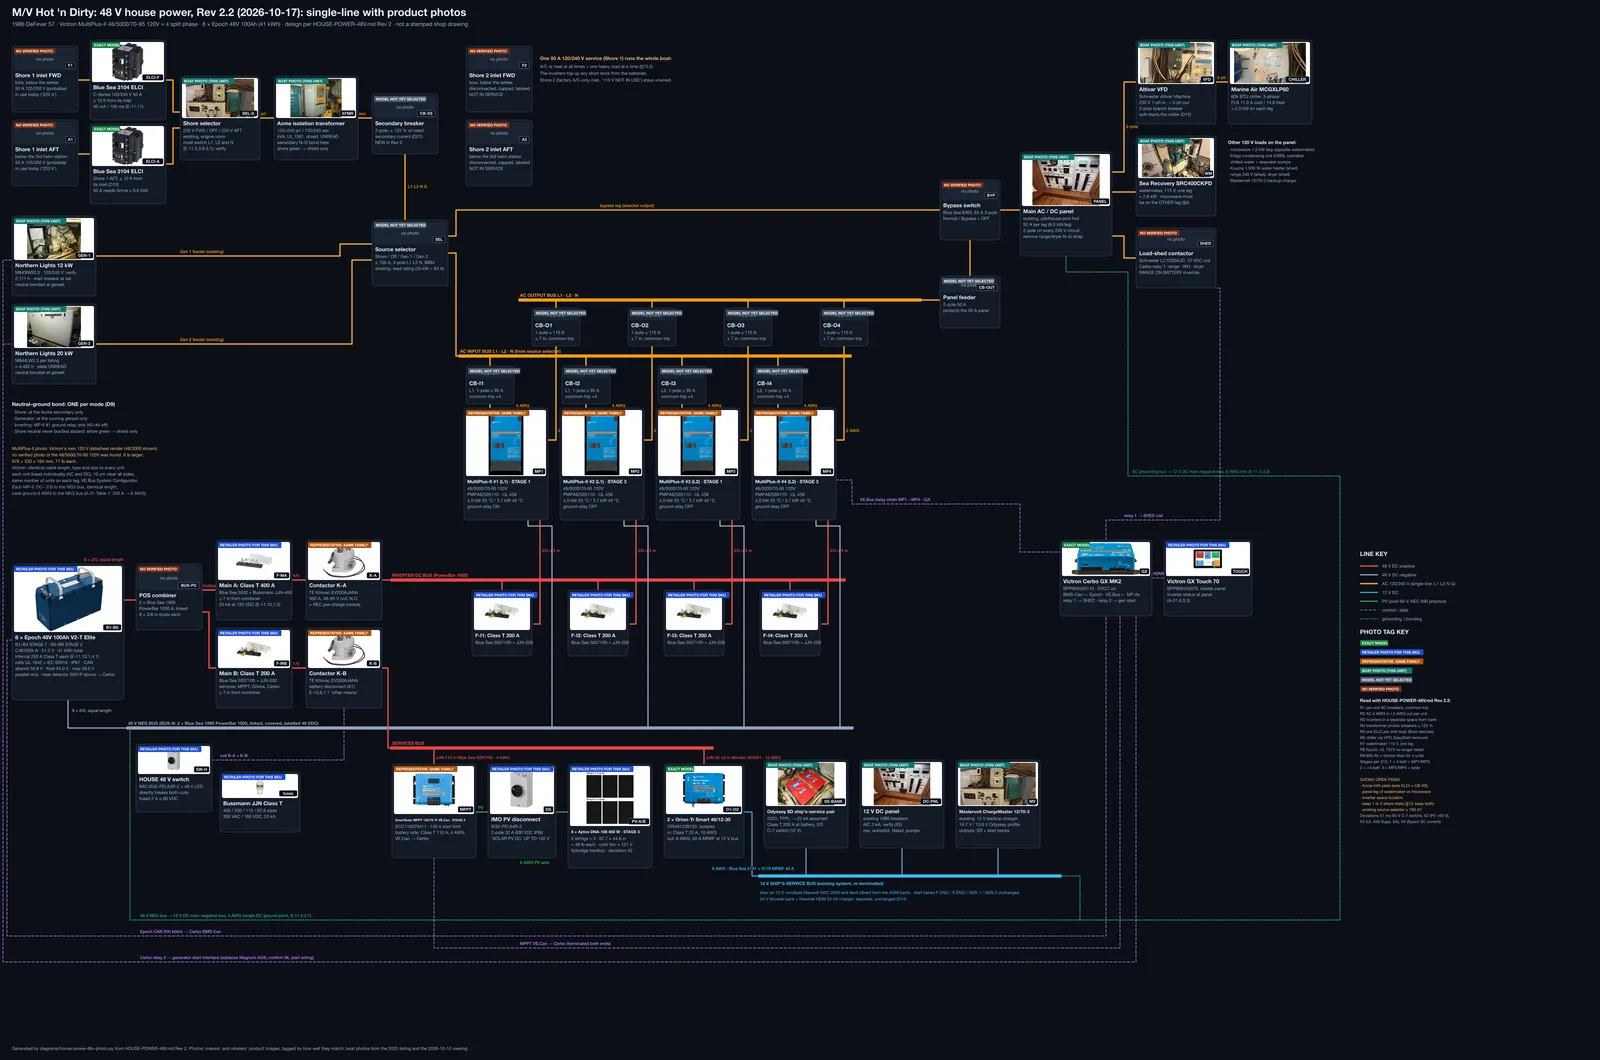Viewport: 1600px width, 1060px height.
Task: Select the MultiPlus-II MP4 inverter photo
Action: pos(794,443)
